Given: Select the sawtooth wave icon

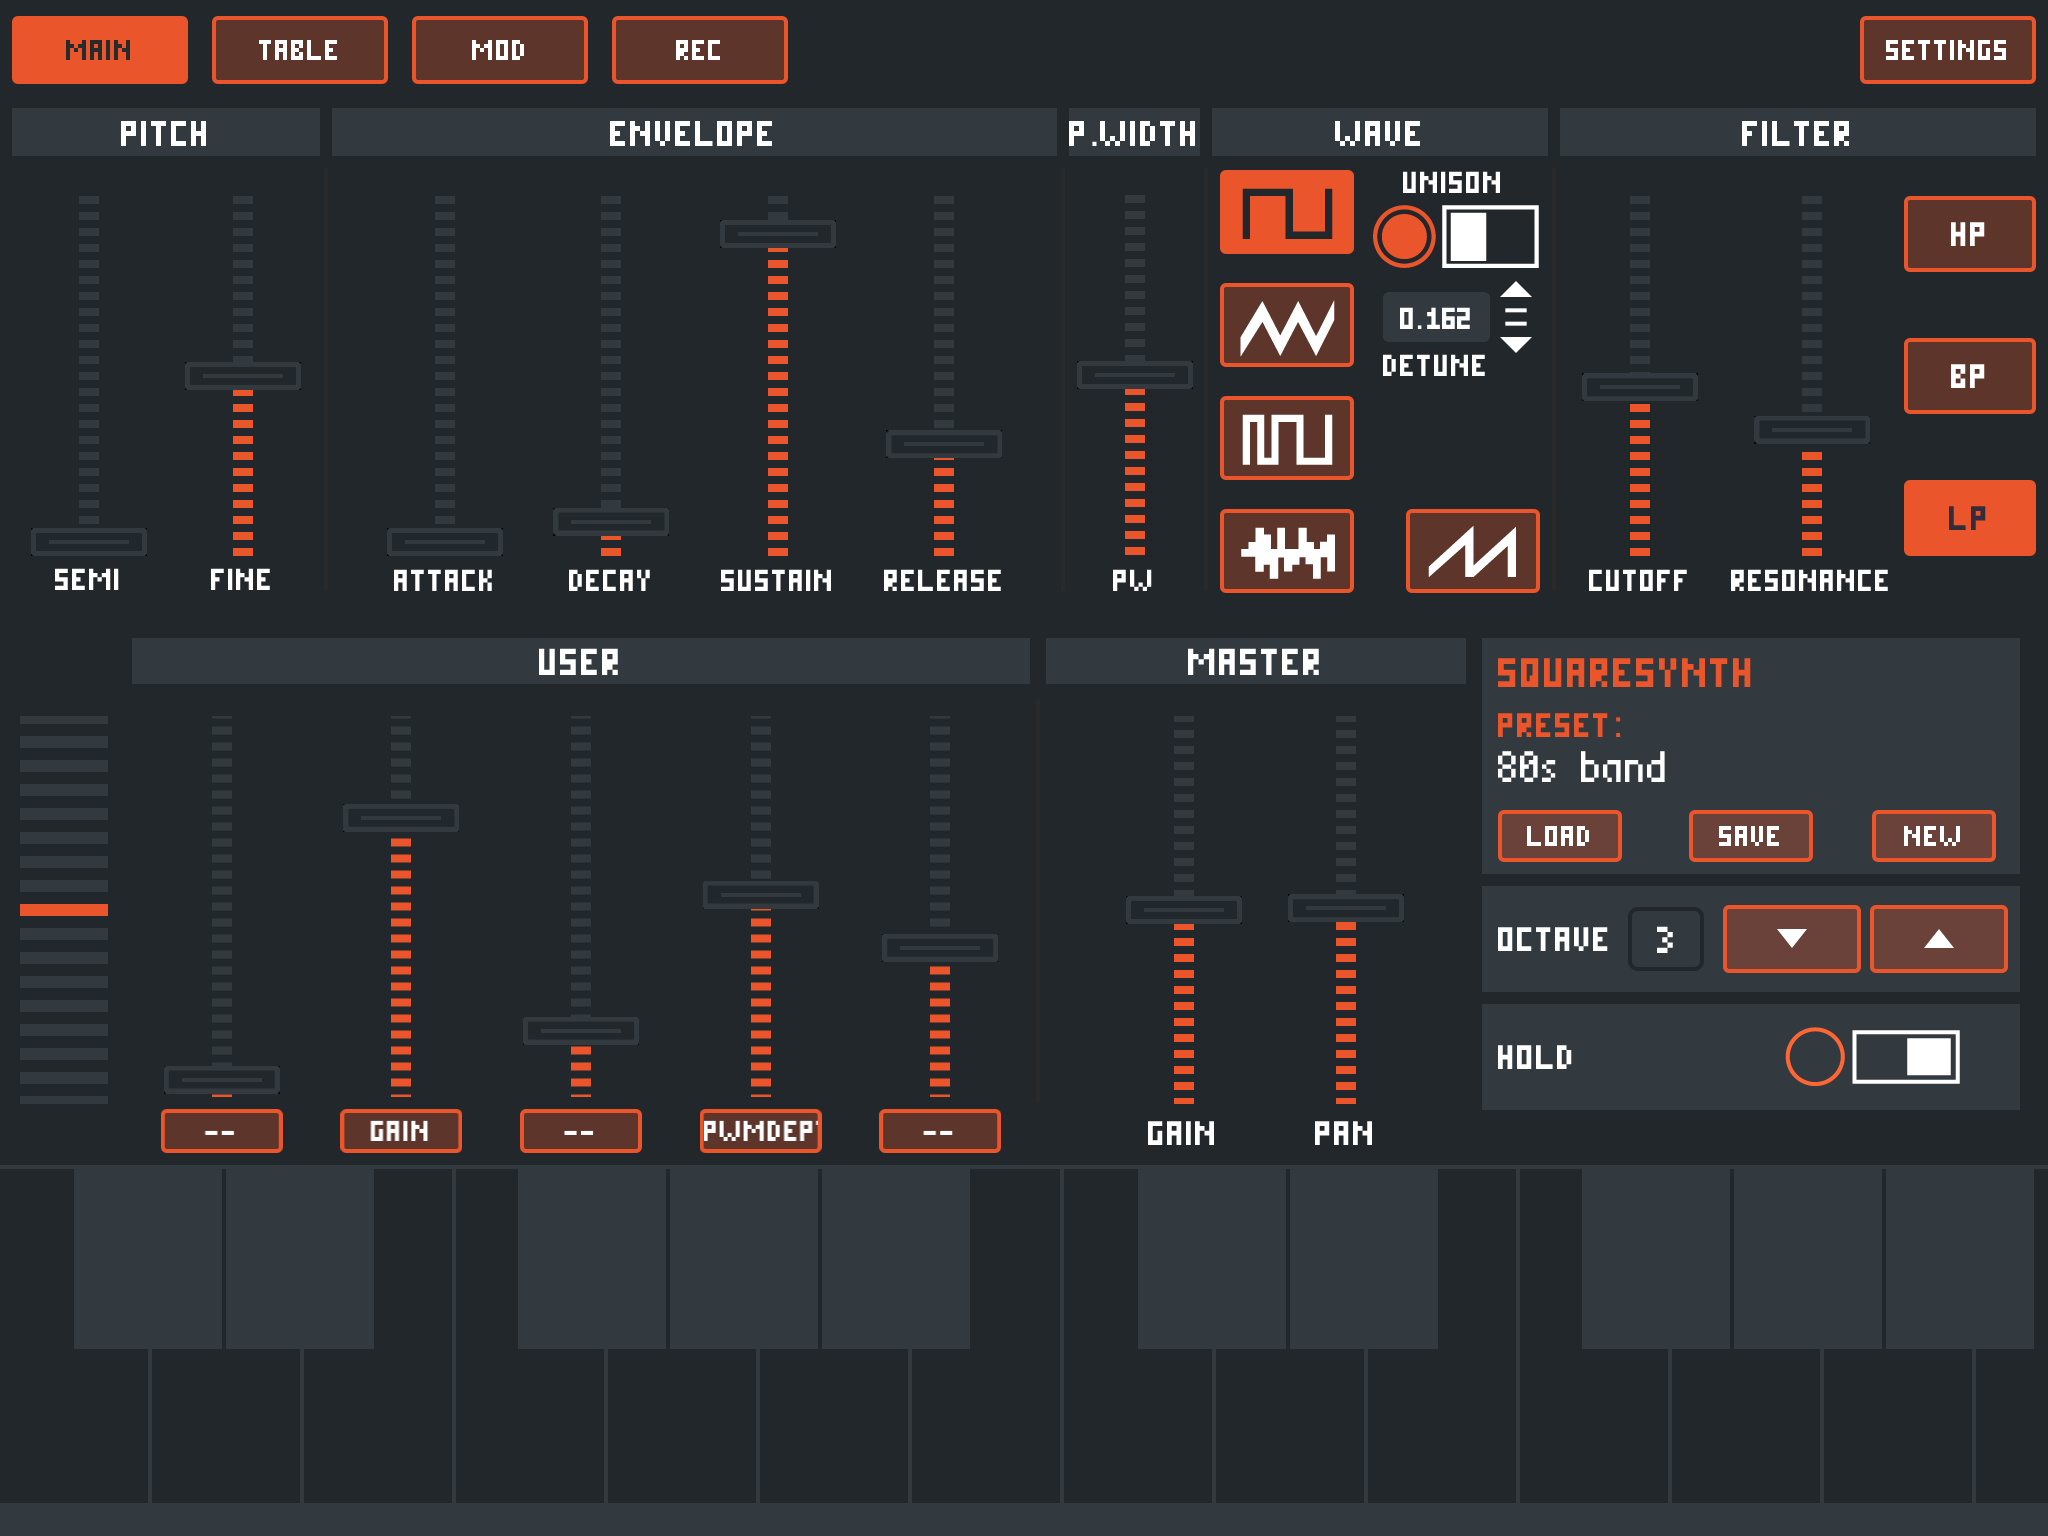Looking at the screenshot, I should pyautogui.click(x=1472, y=552).
